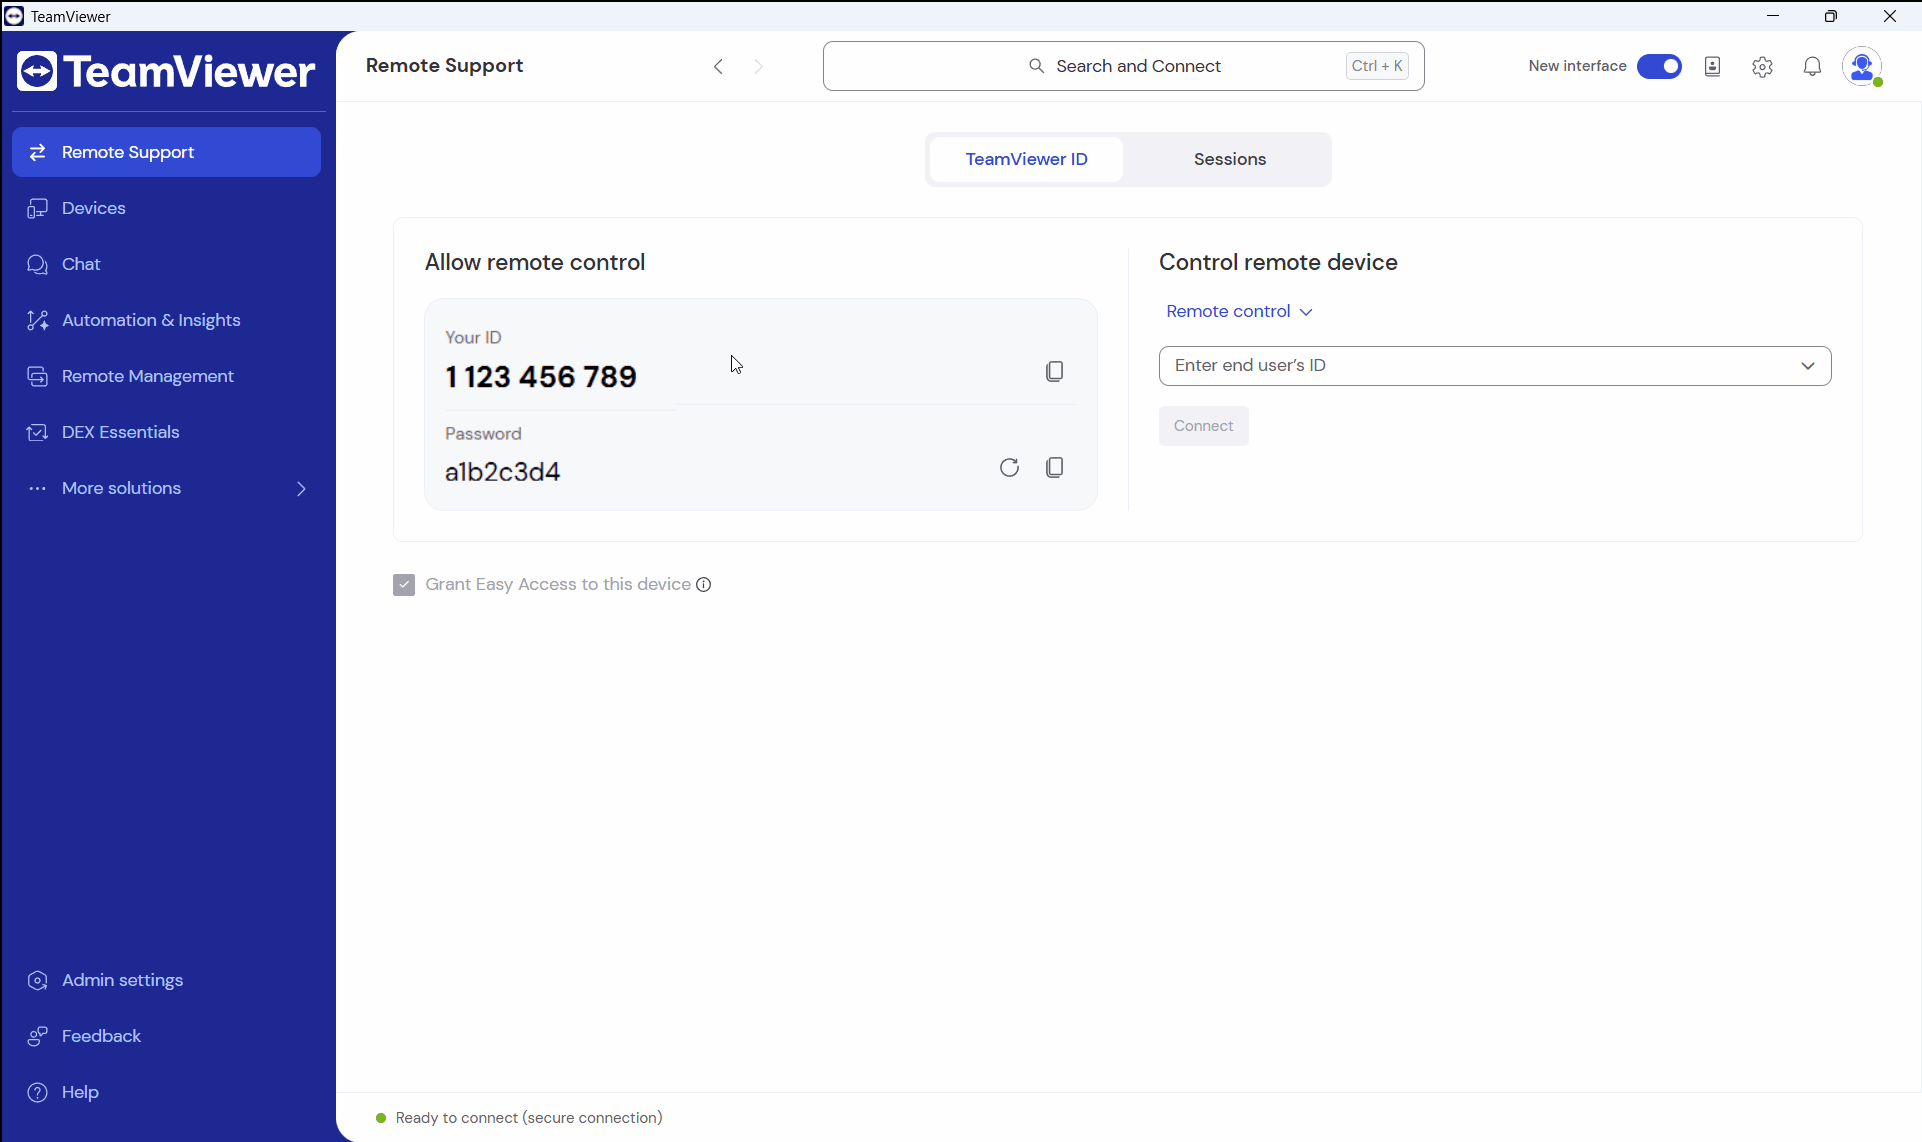This screenshot has width=1922, height=1142.
Task: Copy Your ID to clipboard
Action: click(1054, 372)
